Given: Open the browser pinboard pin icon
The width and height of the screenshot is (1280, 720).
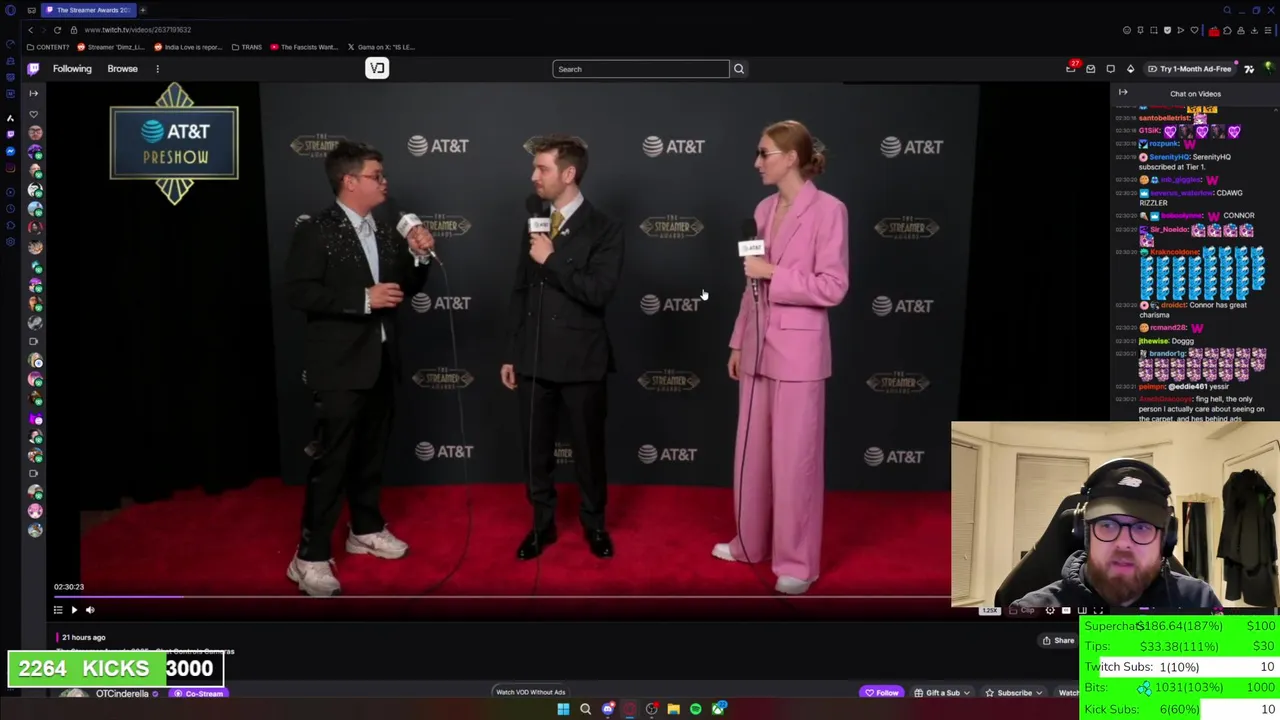Looking at the screenshot, I should 1140,30.
